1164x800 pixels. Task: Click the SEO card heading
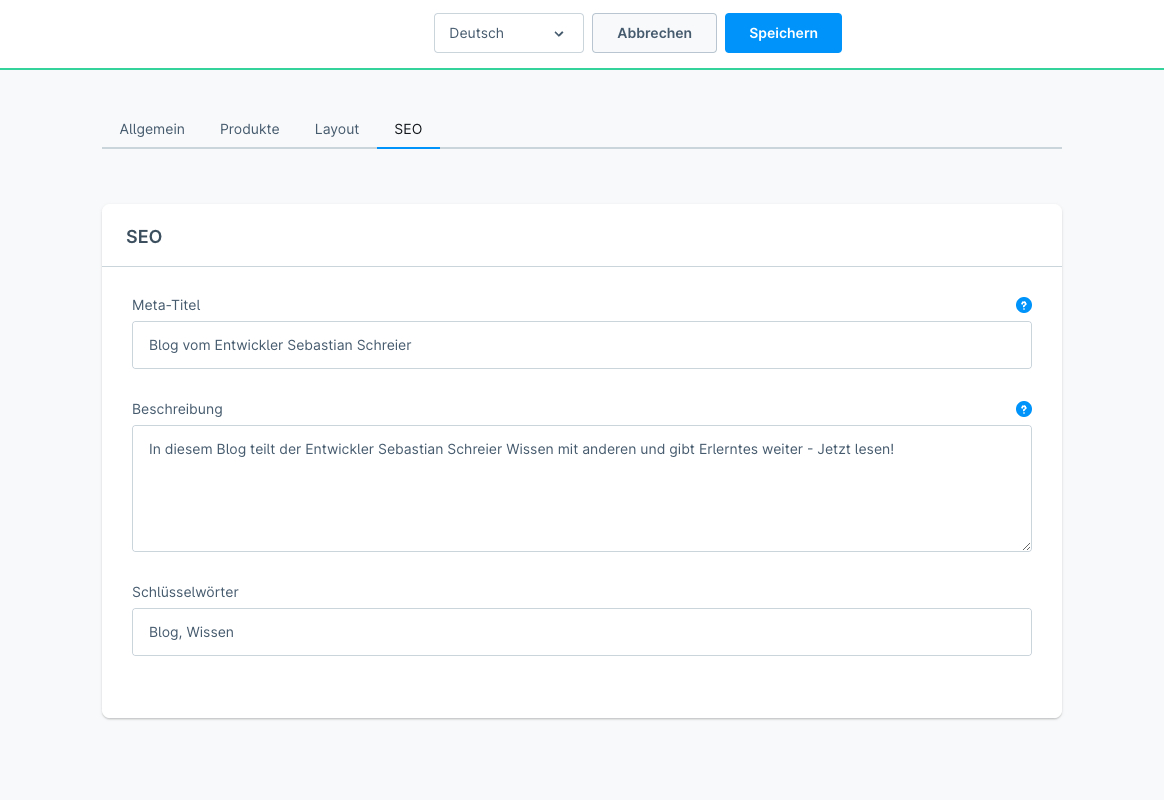(144, 237)
